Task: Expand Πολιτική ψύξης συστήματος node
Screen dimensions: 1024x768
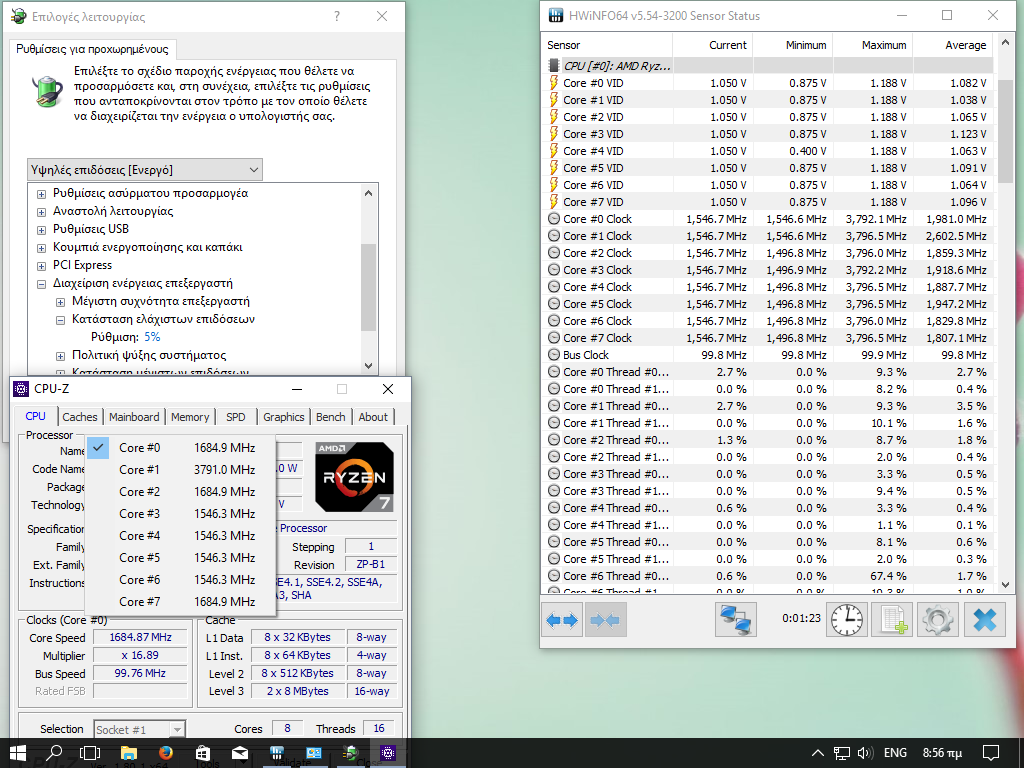Action: point(60,356)
